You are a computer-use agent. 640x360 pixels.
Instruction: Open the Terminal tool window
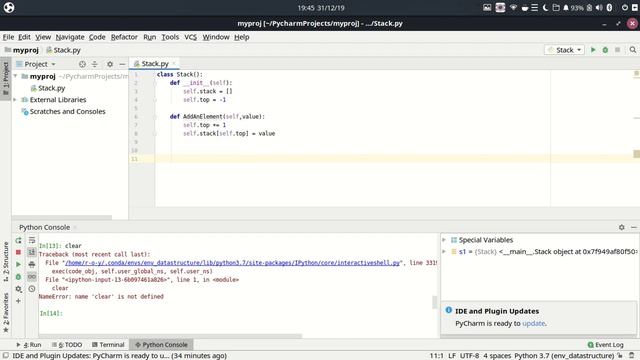(108, 345)
